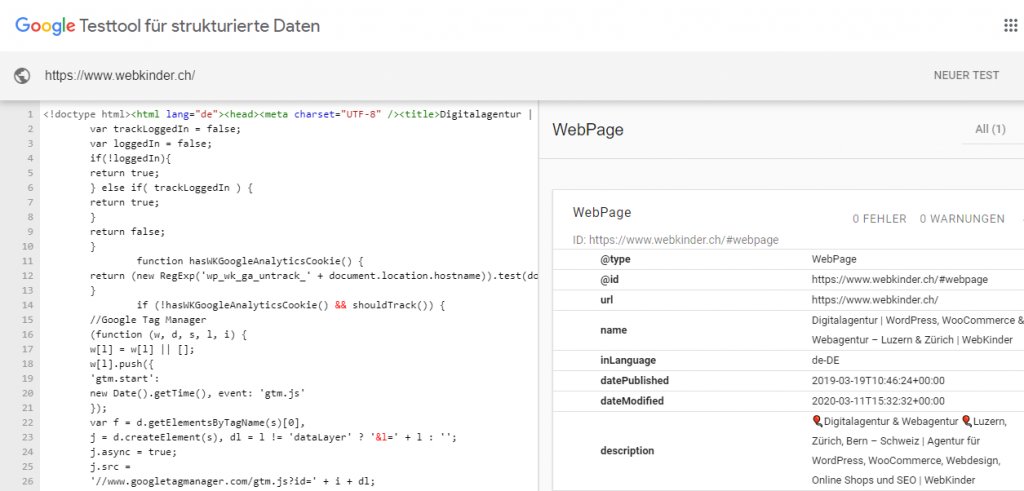Click the url property label

607,300
